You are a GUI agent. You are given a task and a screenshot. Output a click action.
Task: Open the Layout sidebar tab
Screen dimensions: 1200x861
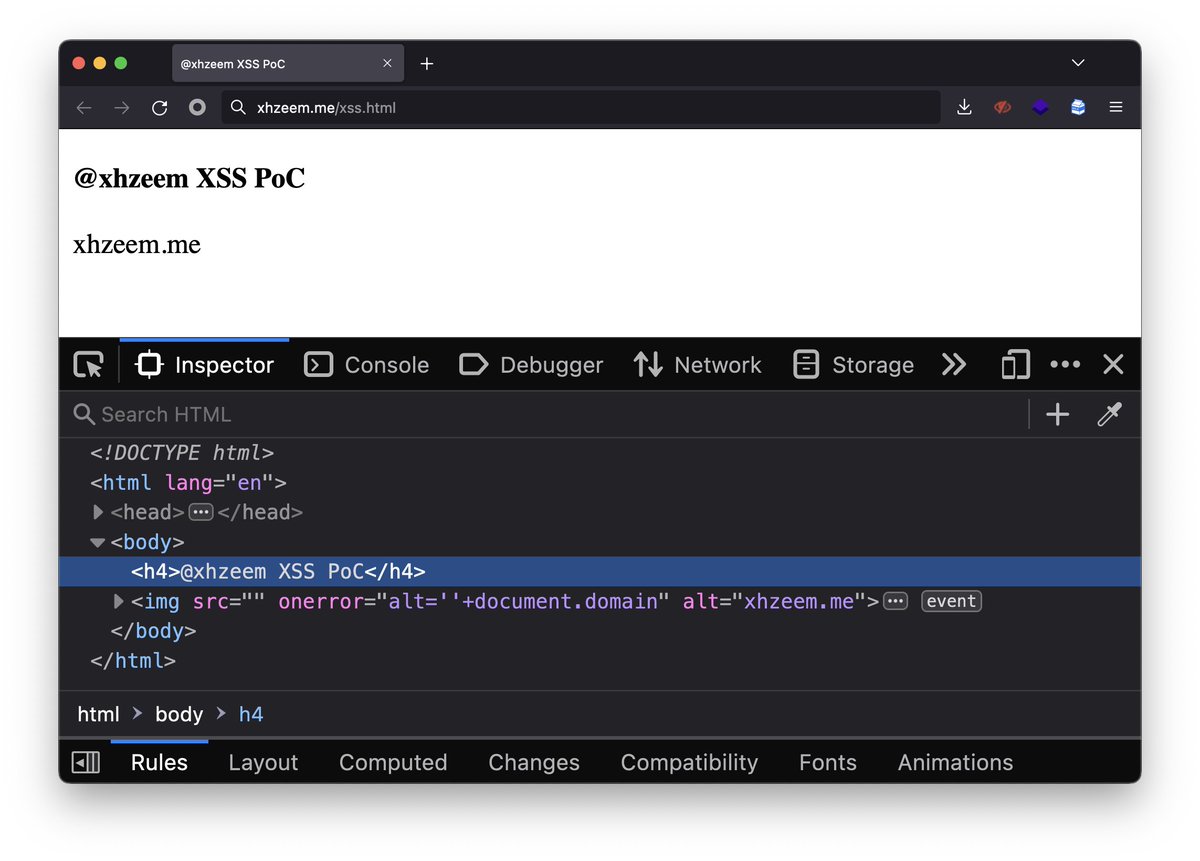(x=263, y=763)
